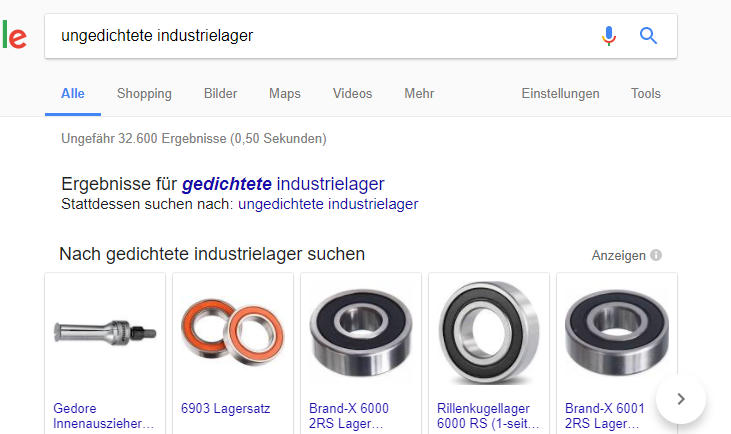Image resolution: width=731 pixels, height=434 pixels.
Task: Click the partial Google logo
Action: coord(14,34)
